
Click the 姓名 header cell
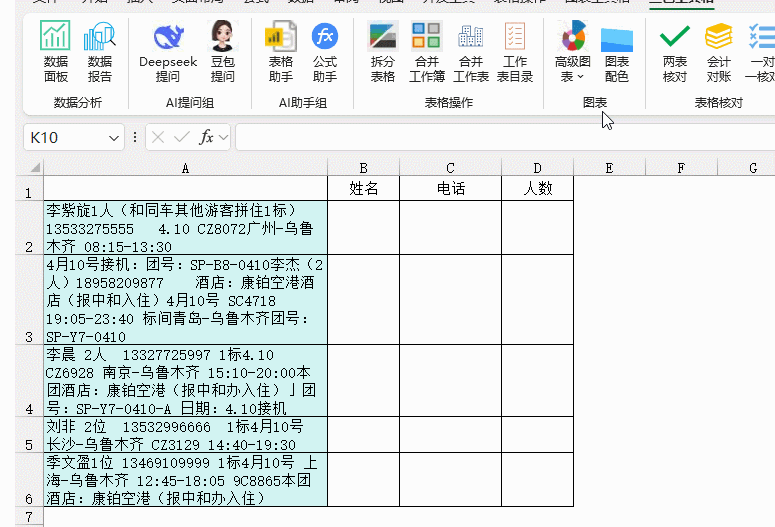[x=363, y=188]
